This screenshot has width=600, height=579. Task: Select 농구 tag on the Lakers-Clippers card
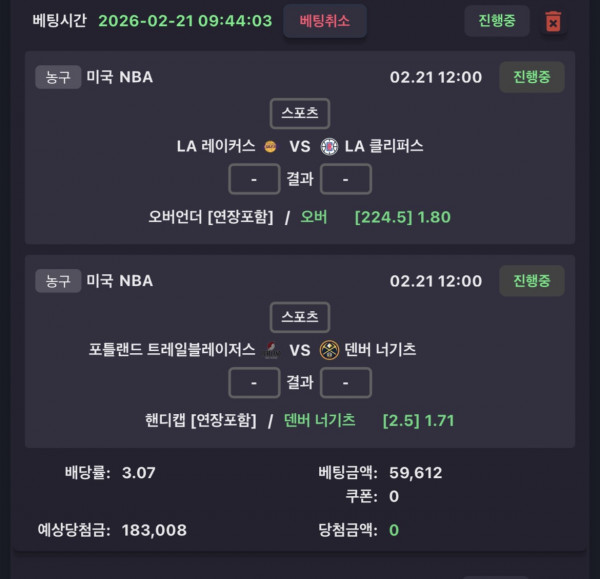(57, 77)
